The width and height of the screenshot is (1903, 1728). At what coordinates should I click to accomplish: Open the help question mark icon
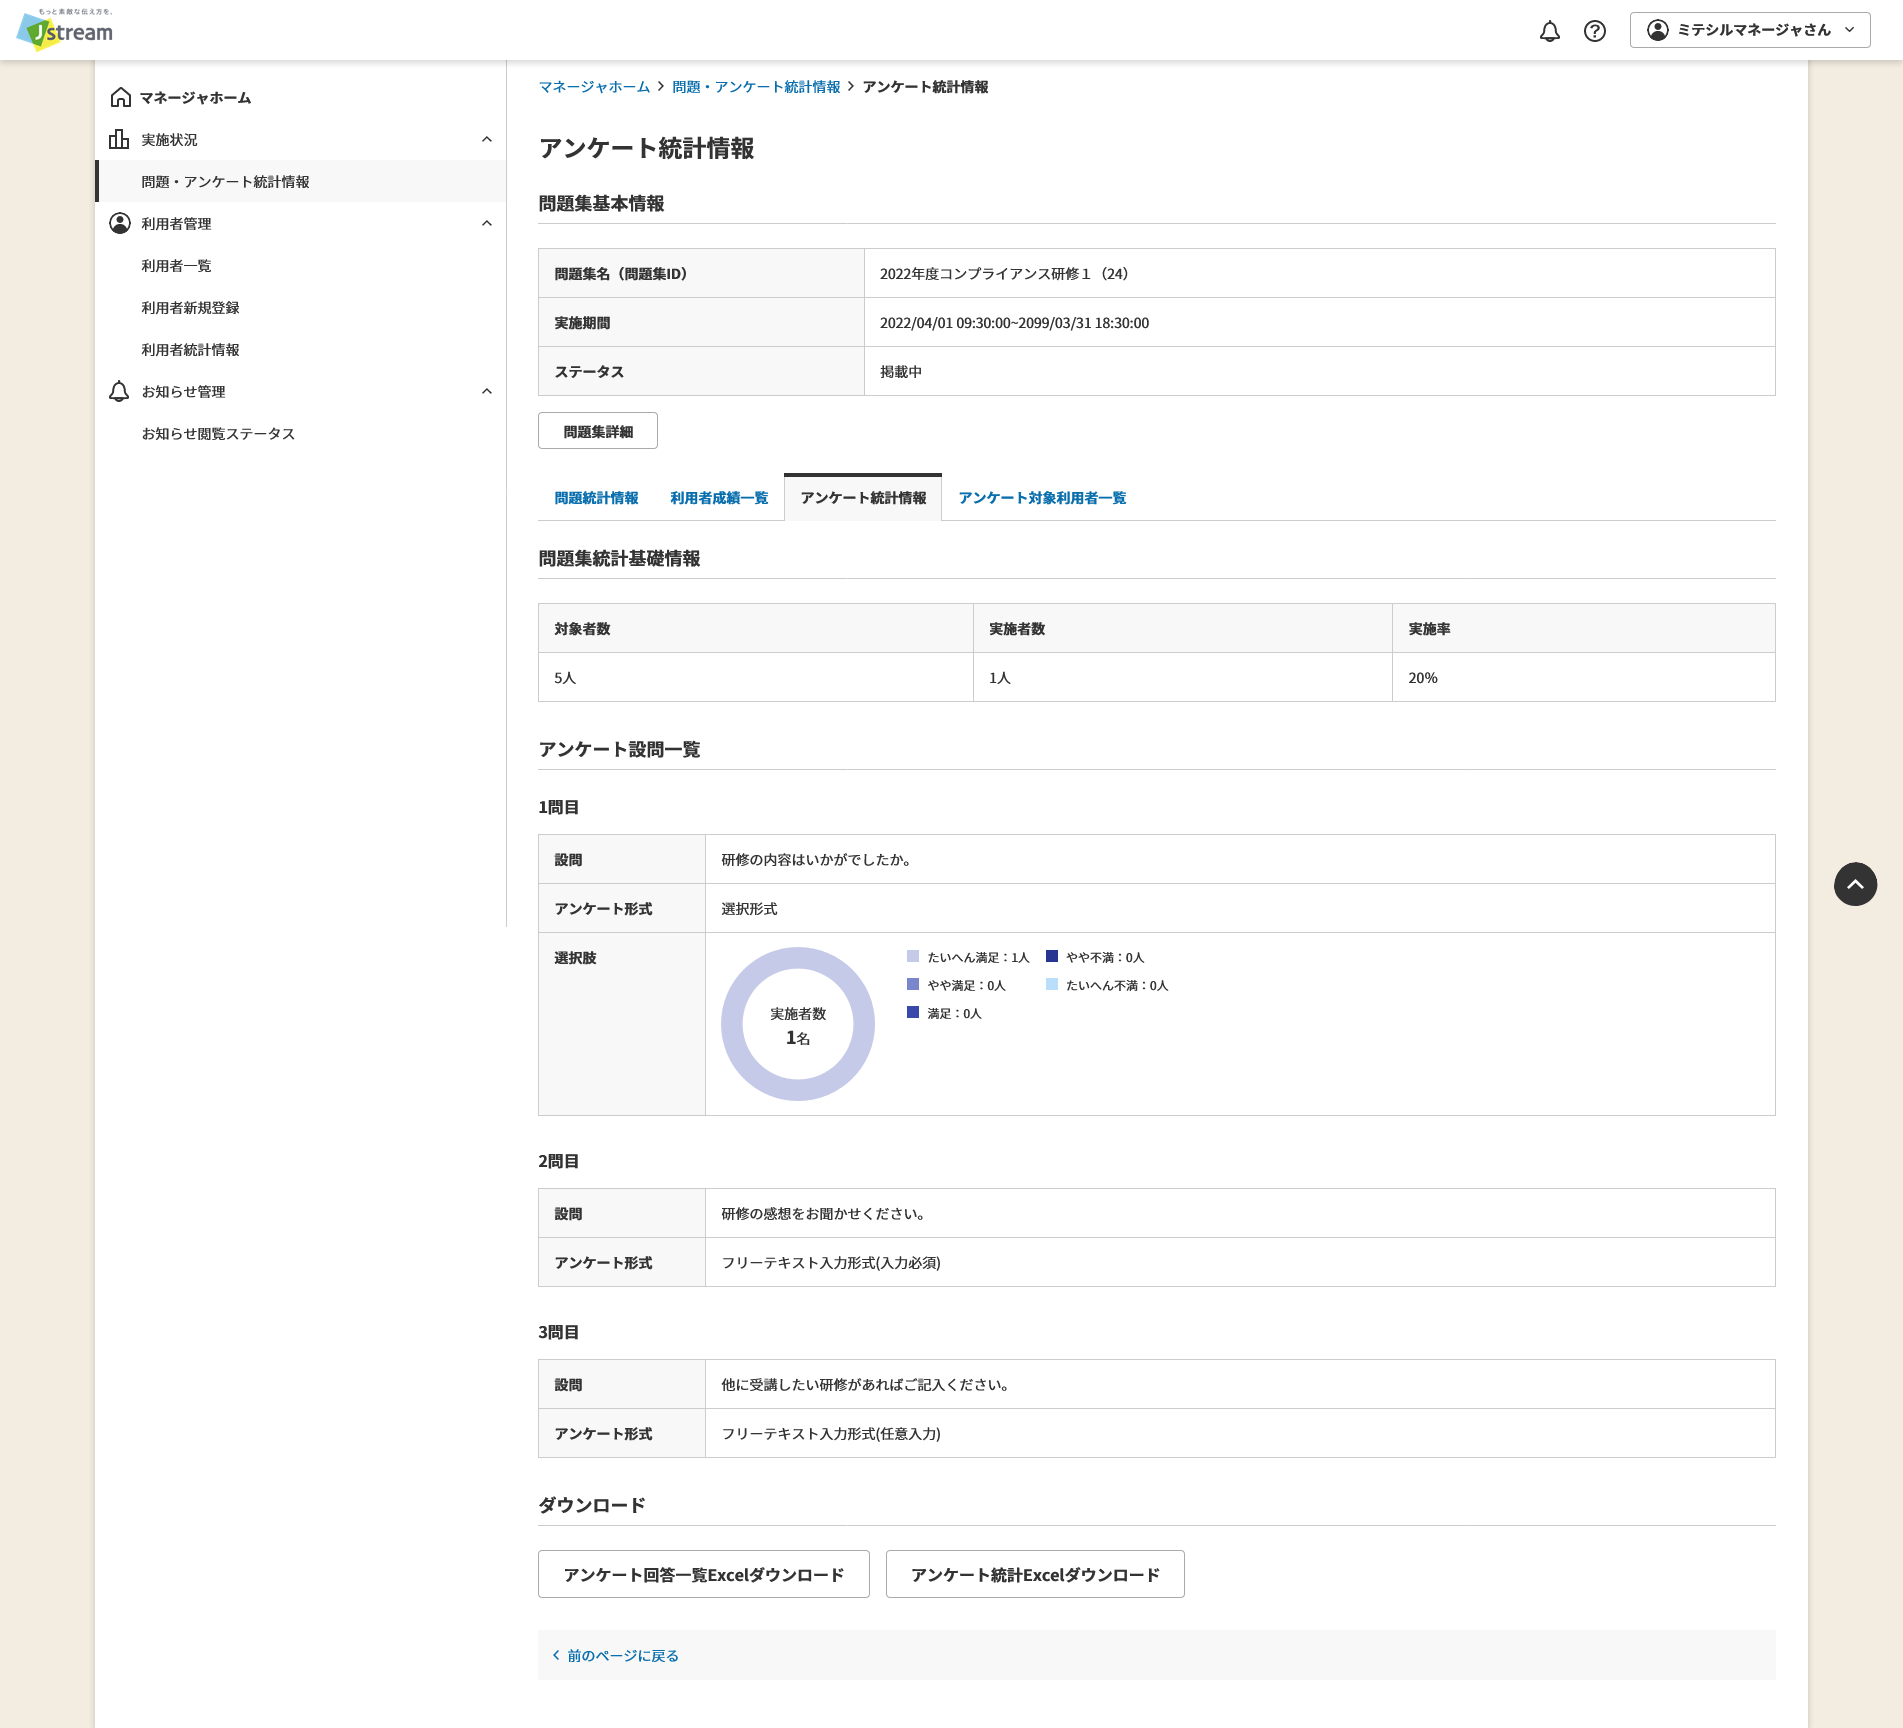pos(1595,31)
